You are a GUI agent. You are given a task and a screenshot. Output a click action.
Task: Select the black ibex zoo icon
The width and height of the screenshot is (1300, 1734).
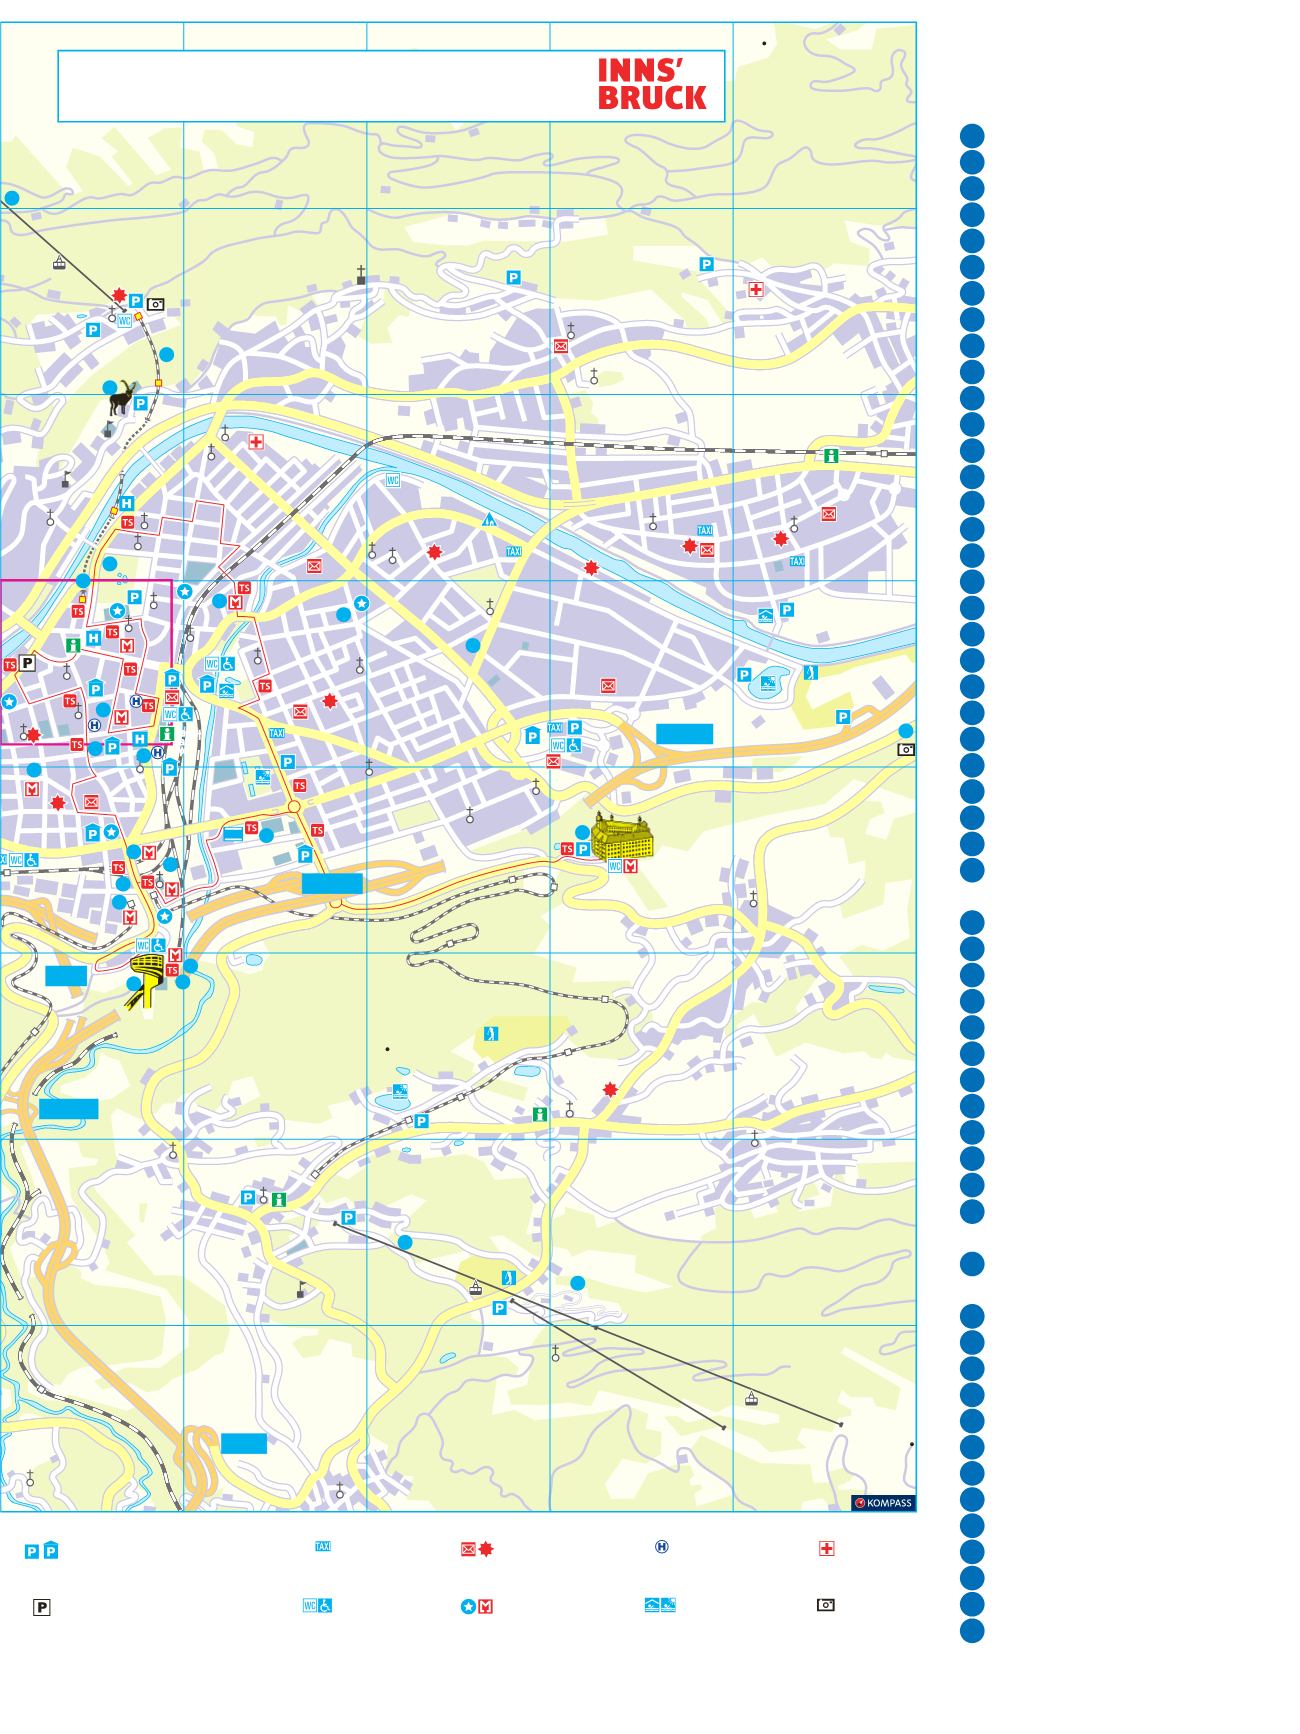123,397
